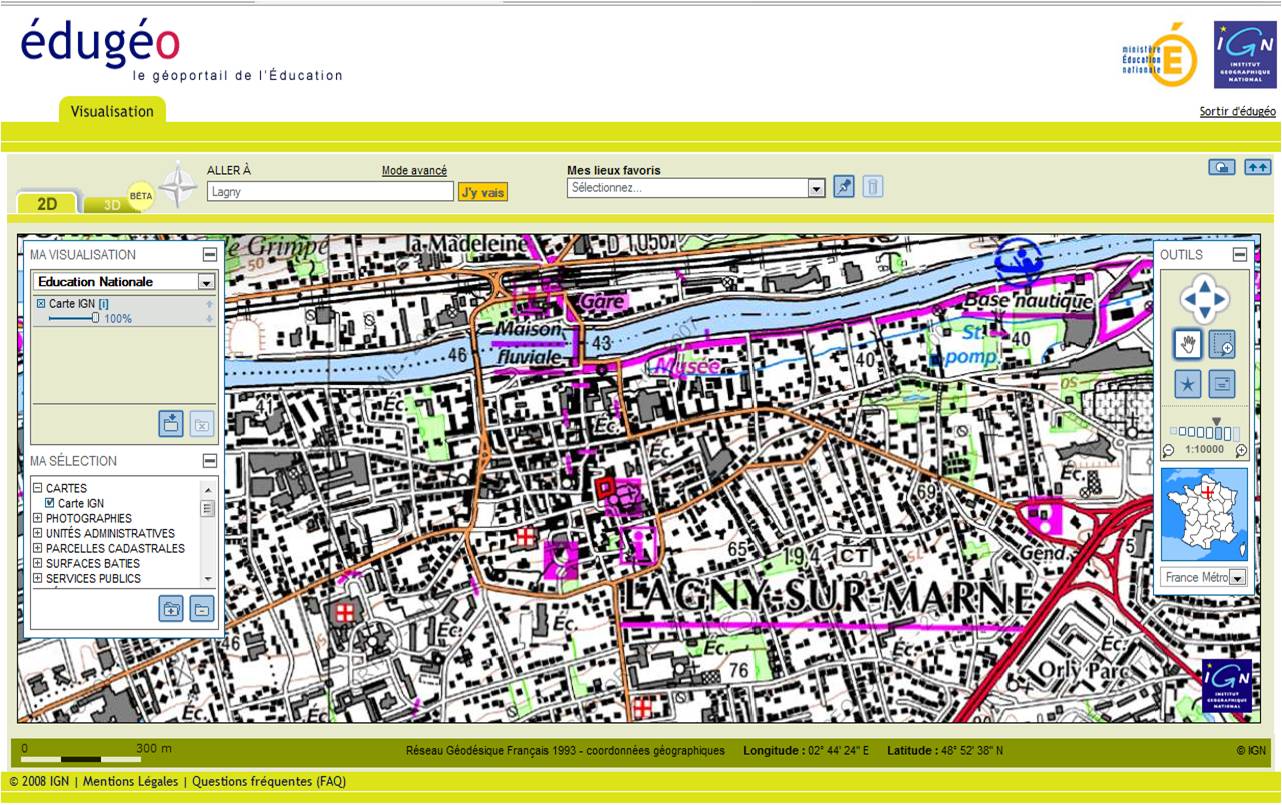Remove Carte IGN layer with X box
1282x805 pixels.
point(41,304)
